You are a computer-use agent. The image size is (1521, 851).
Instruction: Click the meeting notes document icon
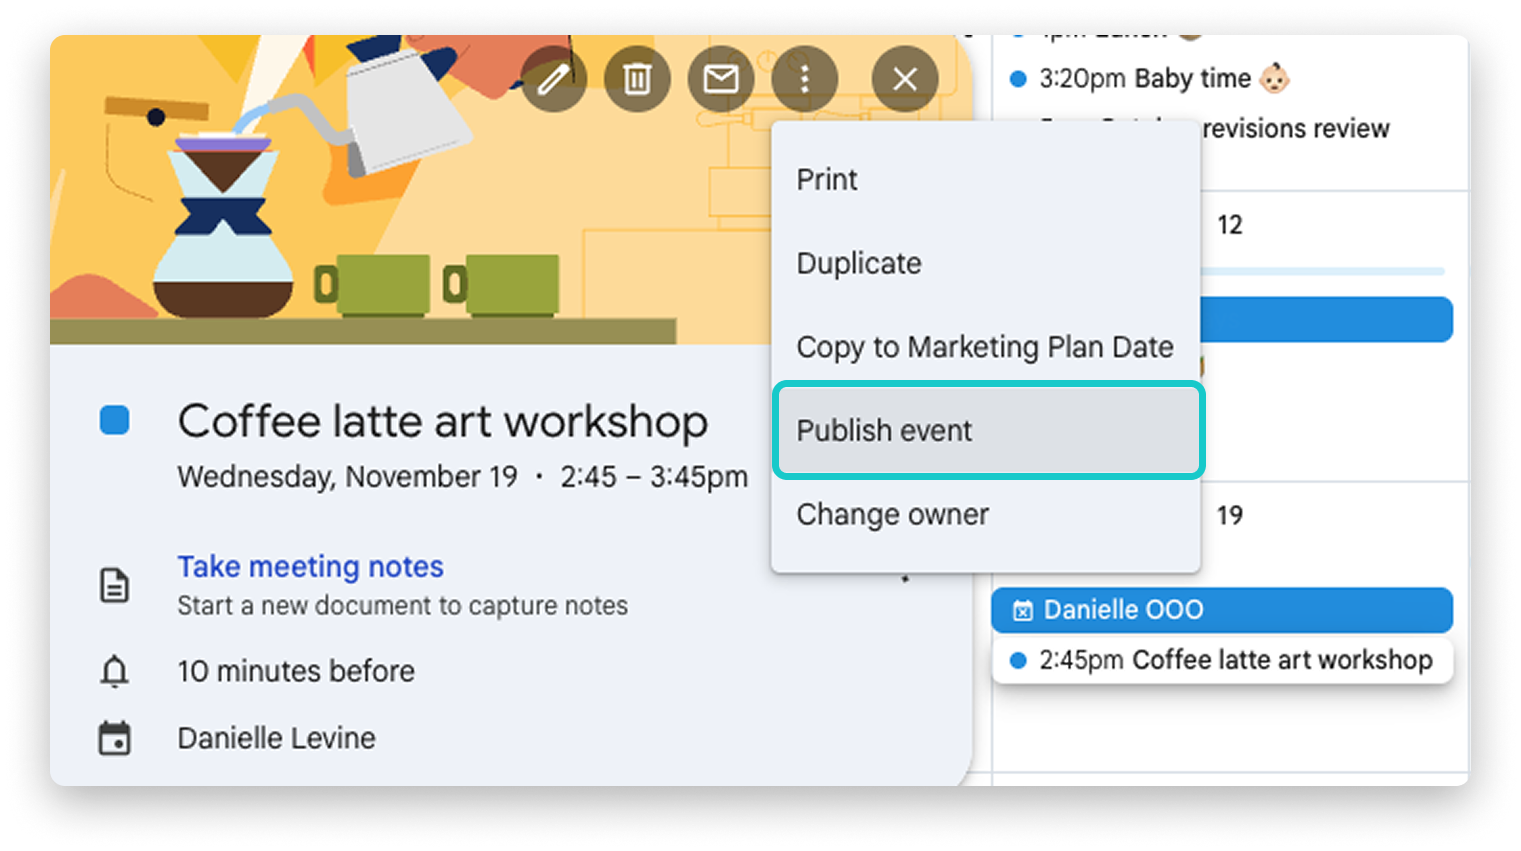pos(115,585)
